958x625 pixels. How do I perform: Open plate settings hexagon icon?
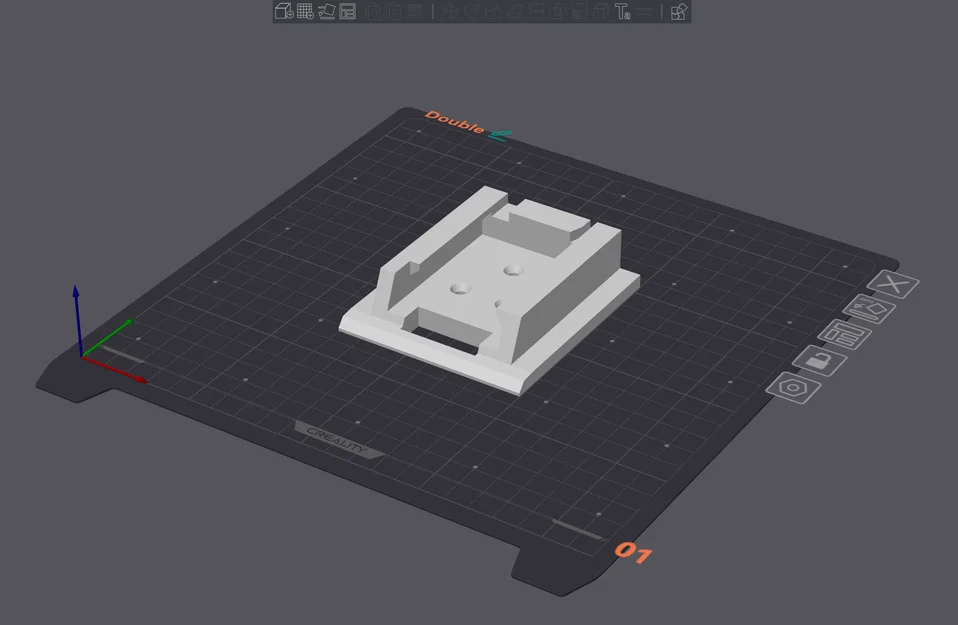coord(794,388)
